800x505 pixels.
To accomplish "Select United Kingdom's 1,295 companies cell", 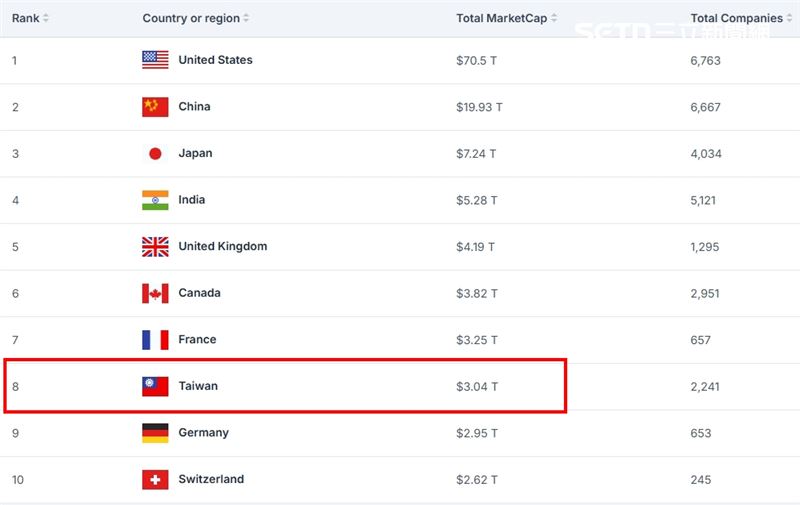I will pos(705,247).
